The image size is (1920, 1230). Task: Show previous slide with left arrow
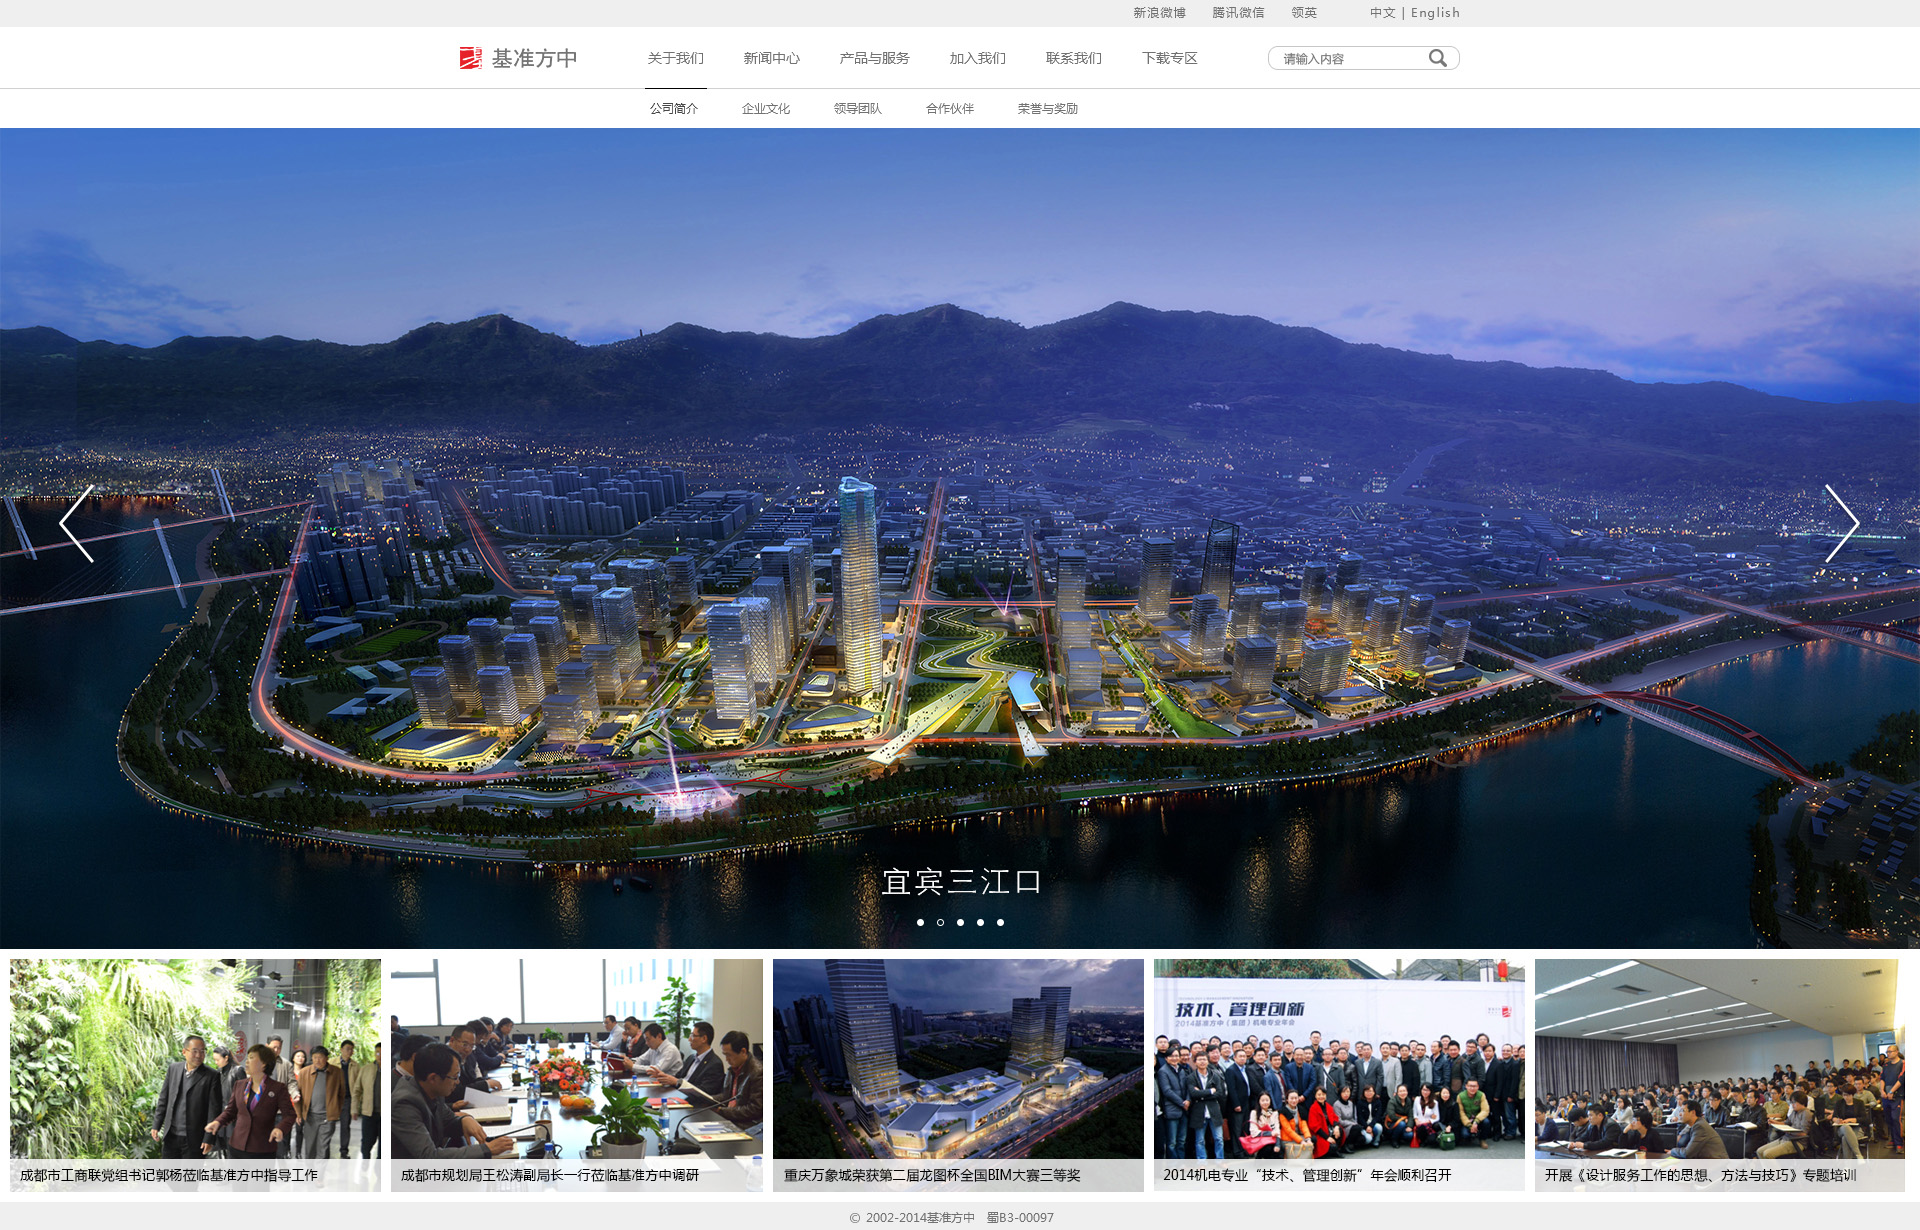tap(77, 523)
